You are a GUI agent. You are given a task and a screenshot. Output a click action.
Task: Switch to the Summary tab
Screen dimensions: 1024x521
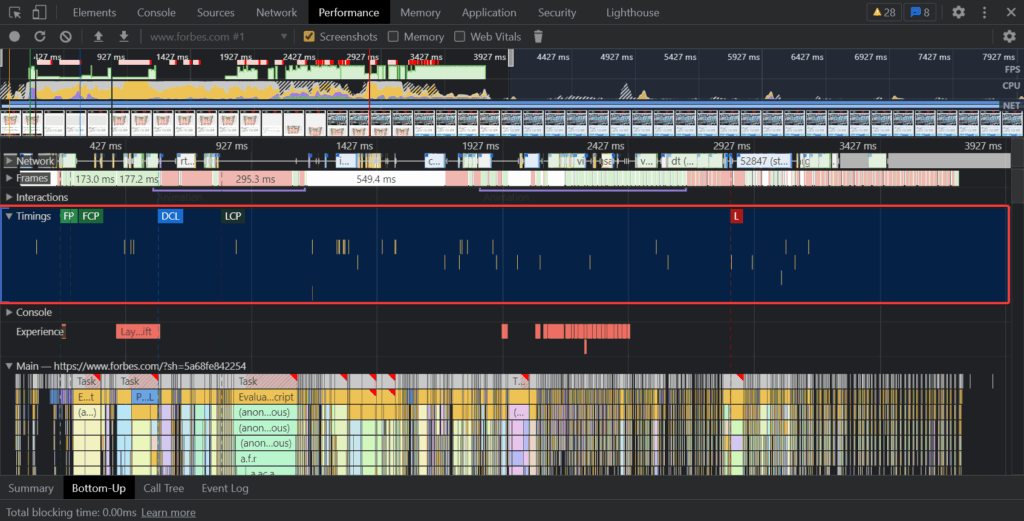[x=31, y=488]
